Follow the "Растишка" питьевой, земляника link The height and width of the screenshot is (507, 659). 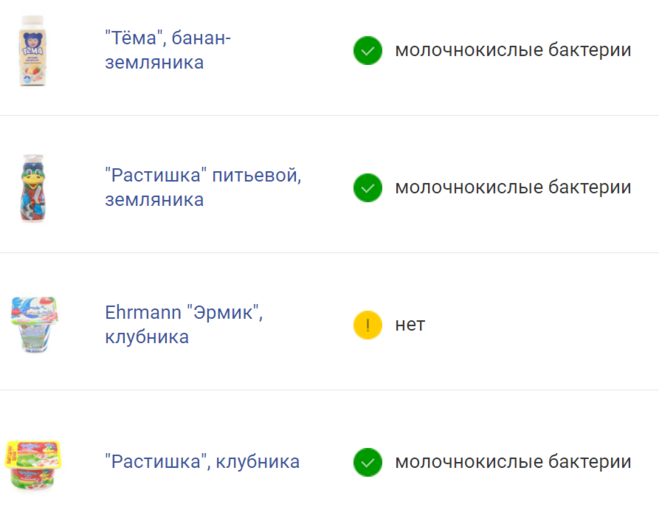[203, 187]
